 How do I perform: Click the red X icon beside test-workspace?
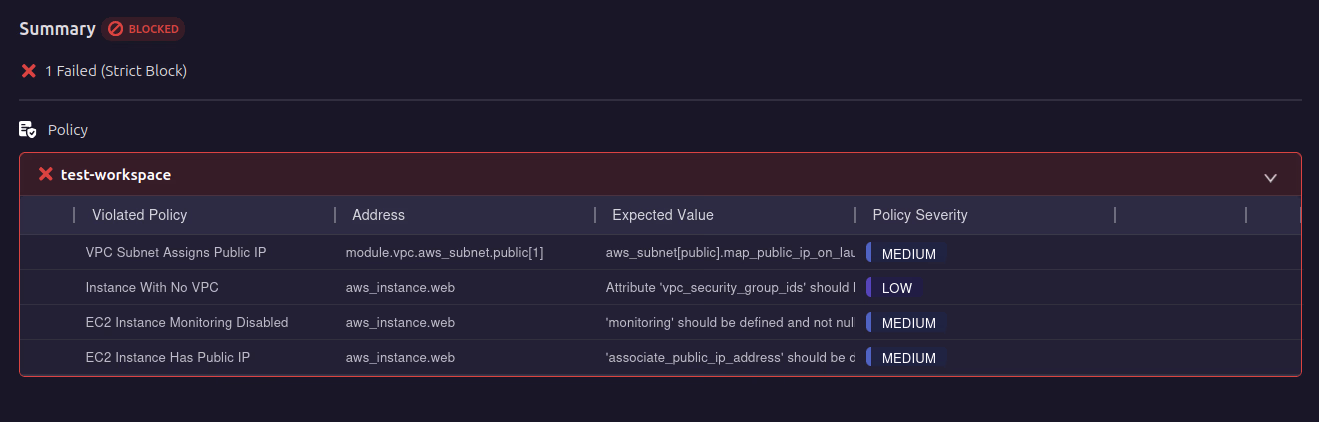(x=45, y=174)
